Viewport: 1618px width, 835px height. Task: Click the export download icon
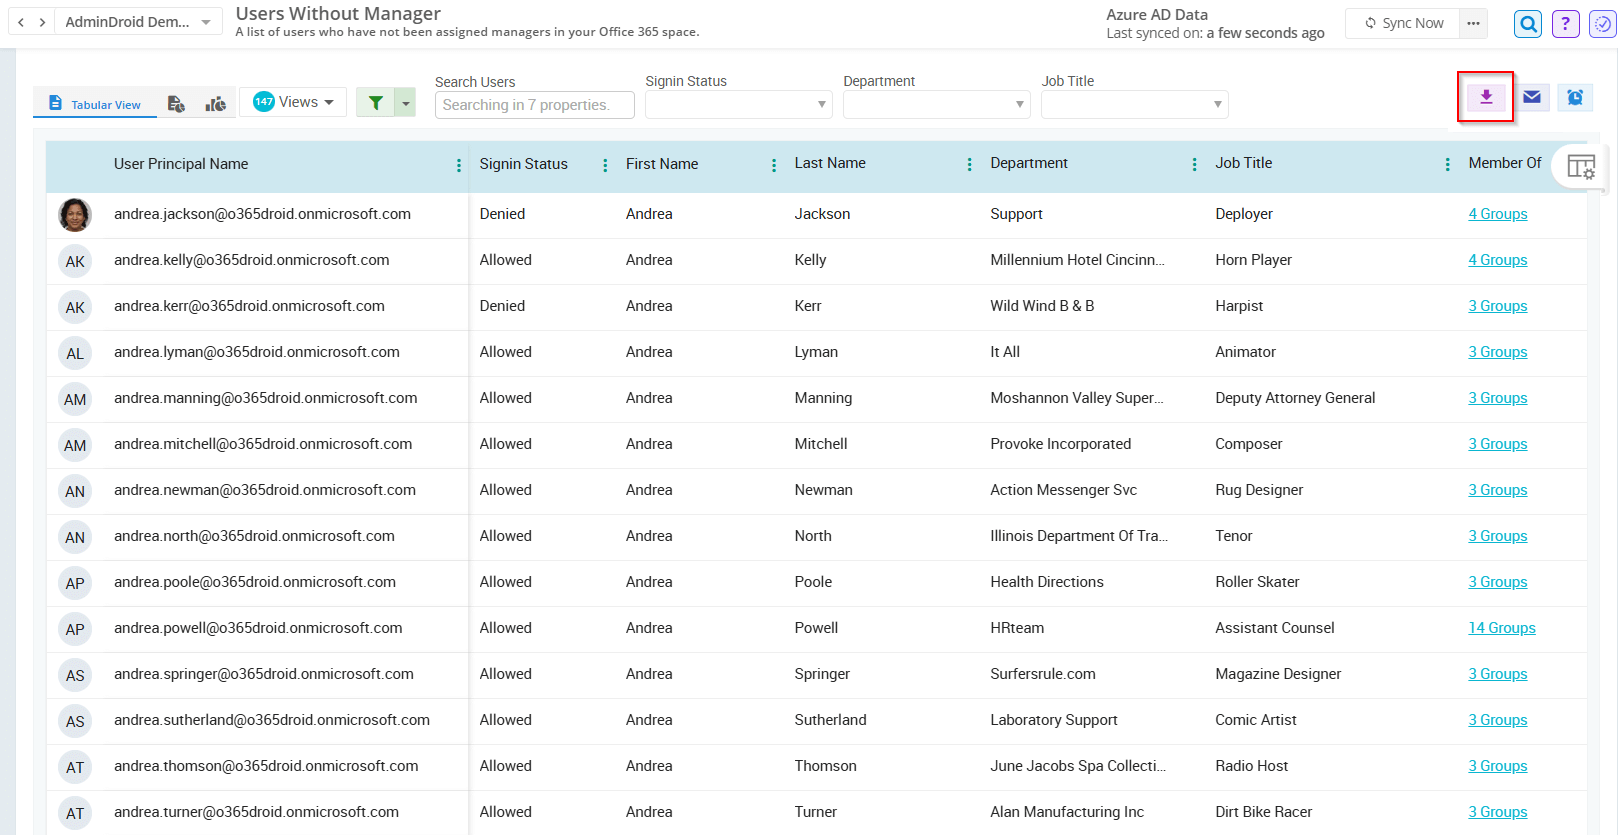pos(1486,97)
